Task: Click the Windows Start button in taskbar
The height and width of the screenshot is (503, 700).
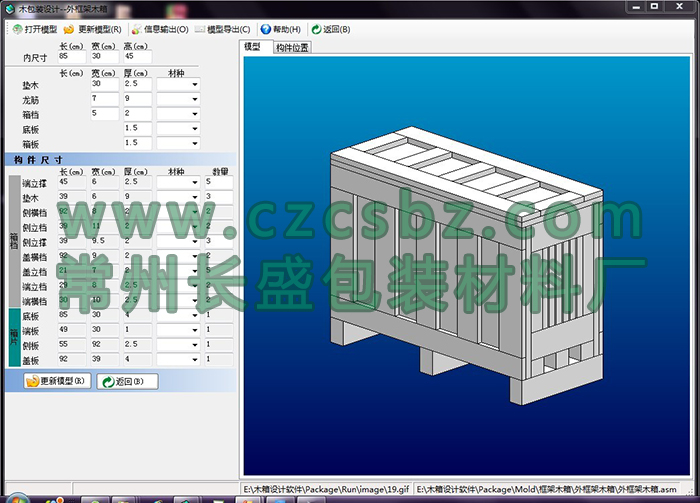Action: 17,499
